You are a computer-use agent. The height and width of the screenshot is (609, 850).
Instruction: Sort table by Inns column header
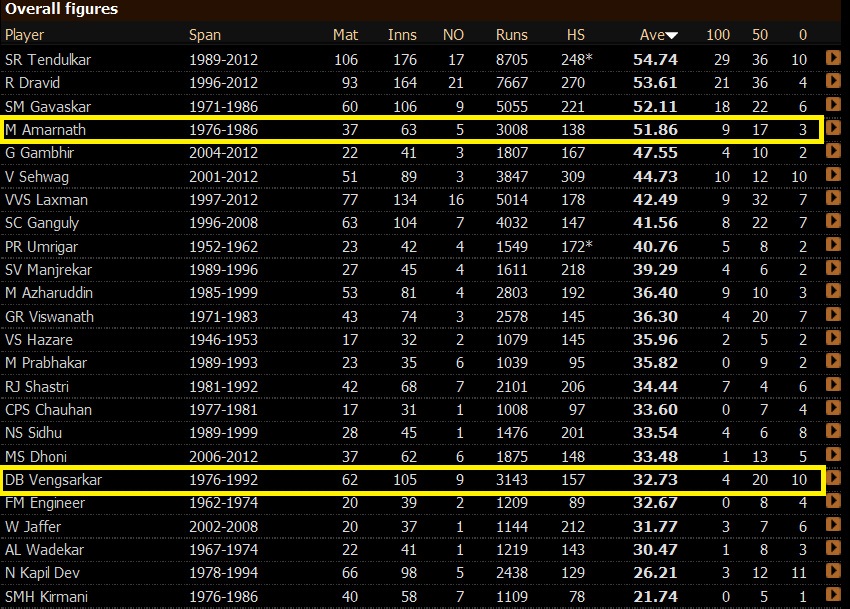pos(402,35)
